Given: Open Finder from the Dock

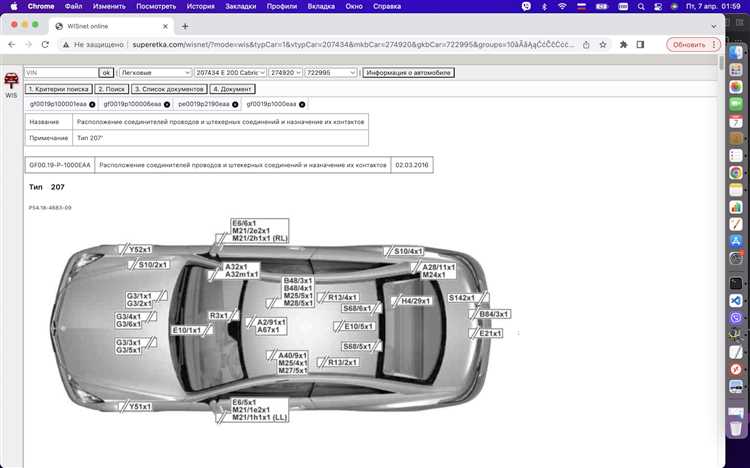Looking at the screenshot, I should [x=736, y=52].
